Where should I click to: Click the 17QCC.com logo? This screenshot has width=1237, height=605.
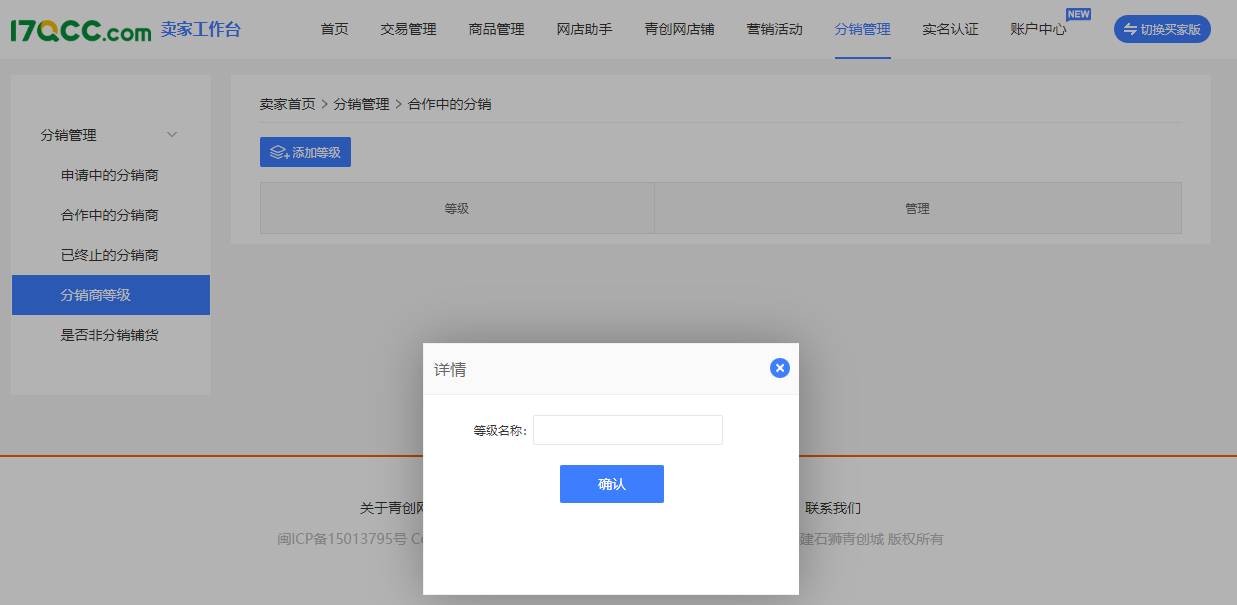(x=81, y=30)
